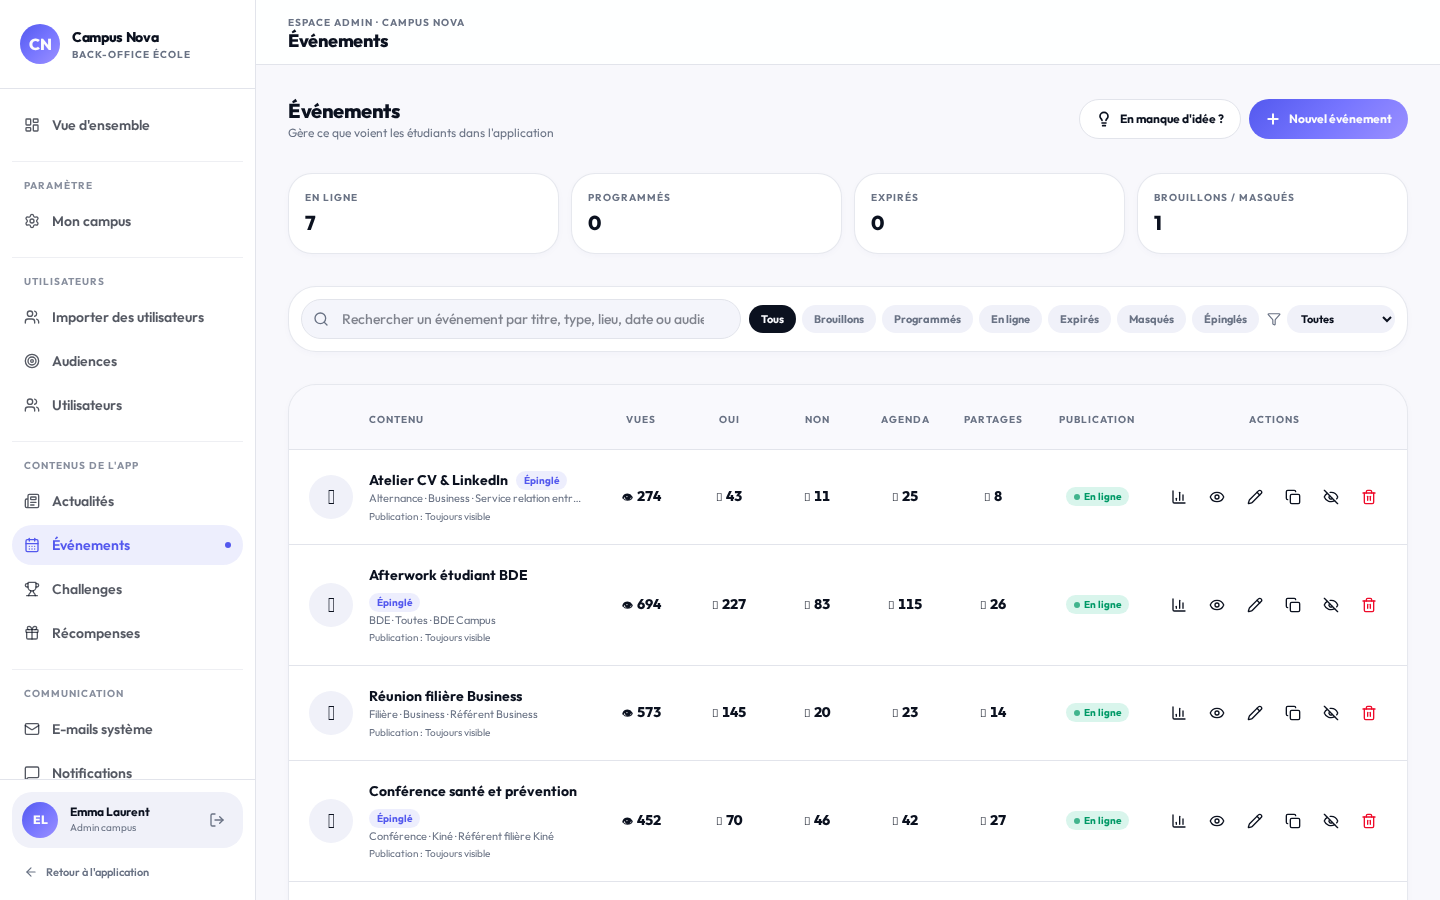Delete the Afterwork étudiant BDE event
The height and width of the screenshot is (900, 1440).
coord(1369,605)
